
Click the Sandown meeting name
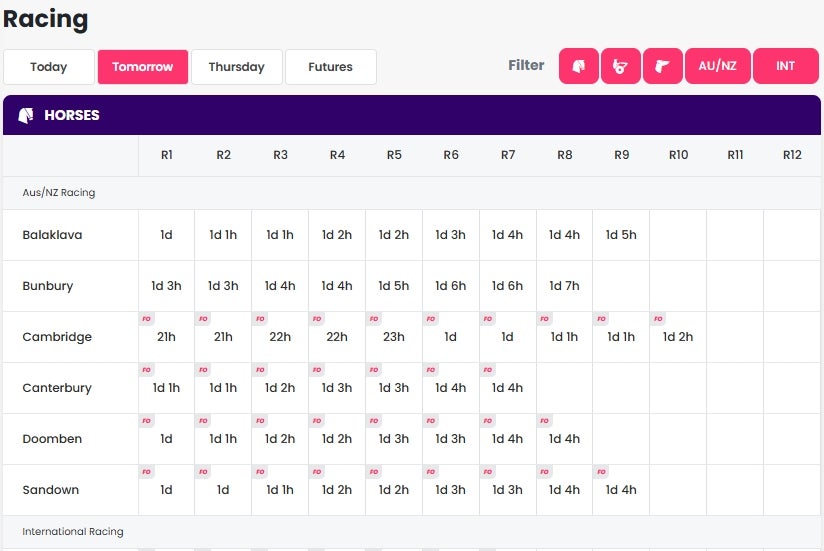[x=50, y=490]
